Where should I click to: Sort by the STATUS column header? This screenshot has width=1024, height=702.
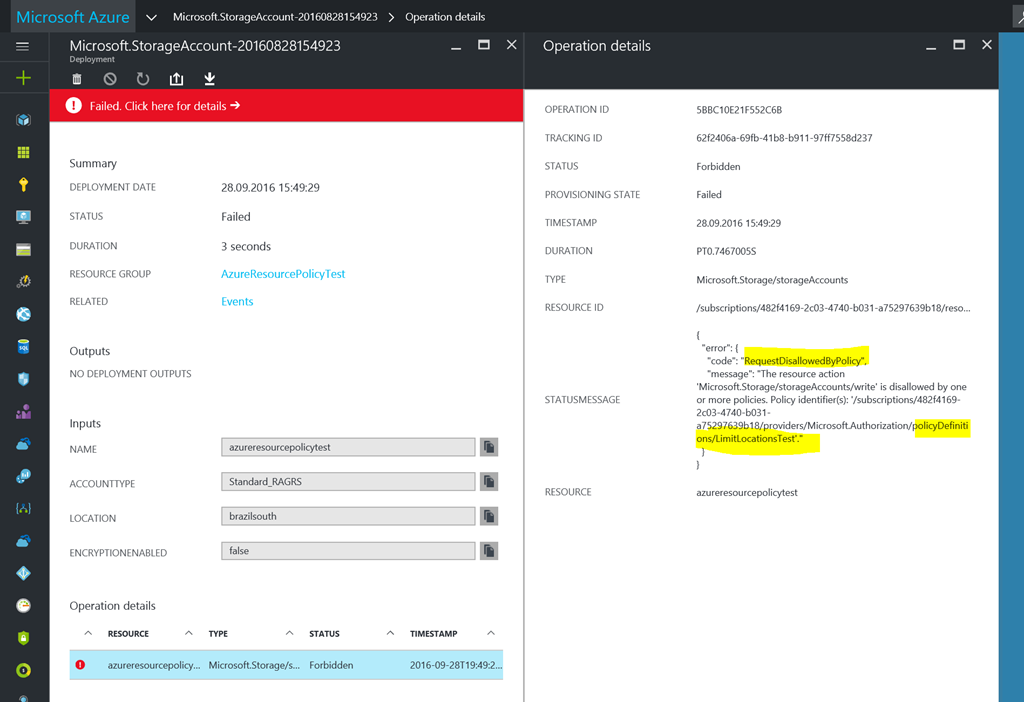(x=324, y=633)
